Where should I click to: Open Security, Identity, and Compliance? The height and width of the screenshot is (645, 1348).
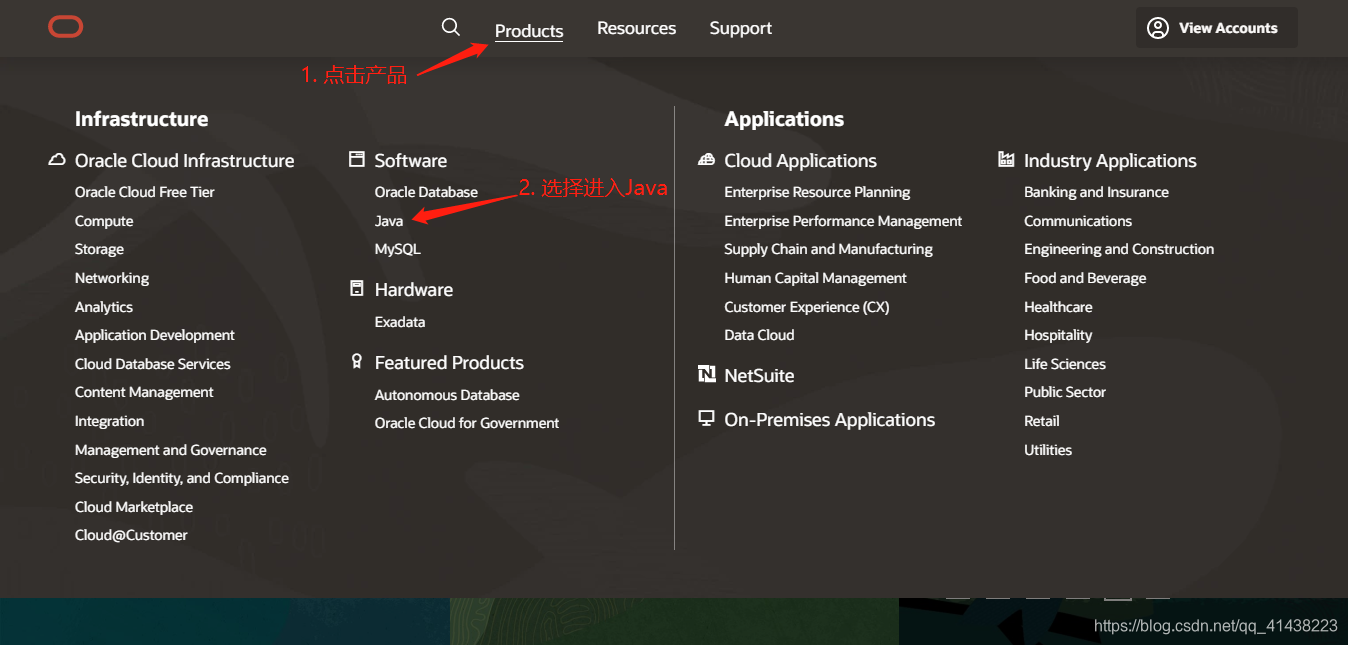182,478
